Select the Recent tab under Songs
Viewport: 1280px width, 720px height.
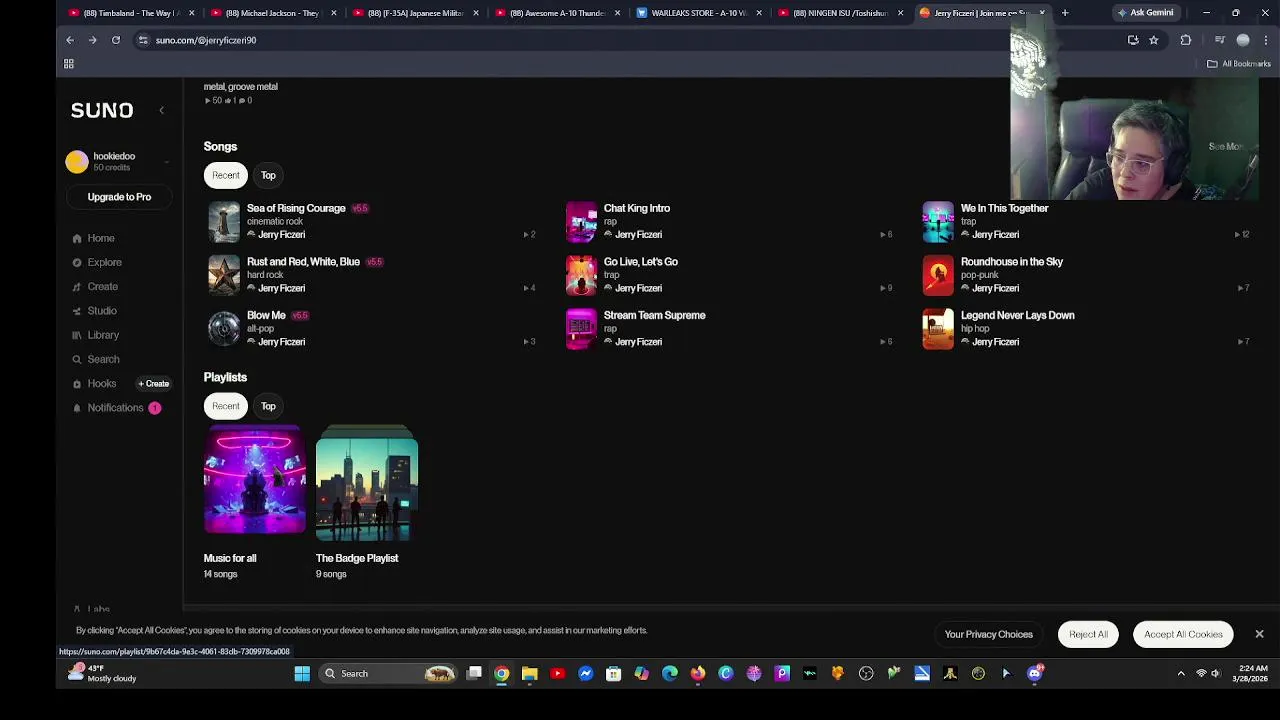point(226,175)
